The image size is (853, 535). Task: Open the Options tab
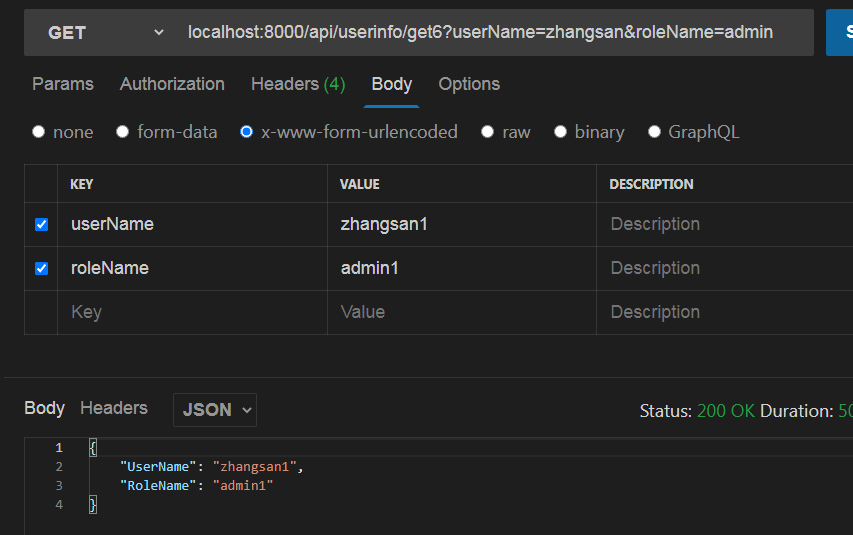pyautogui.click(x=469, y=84)
